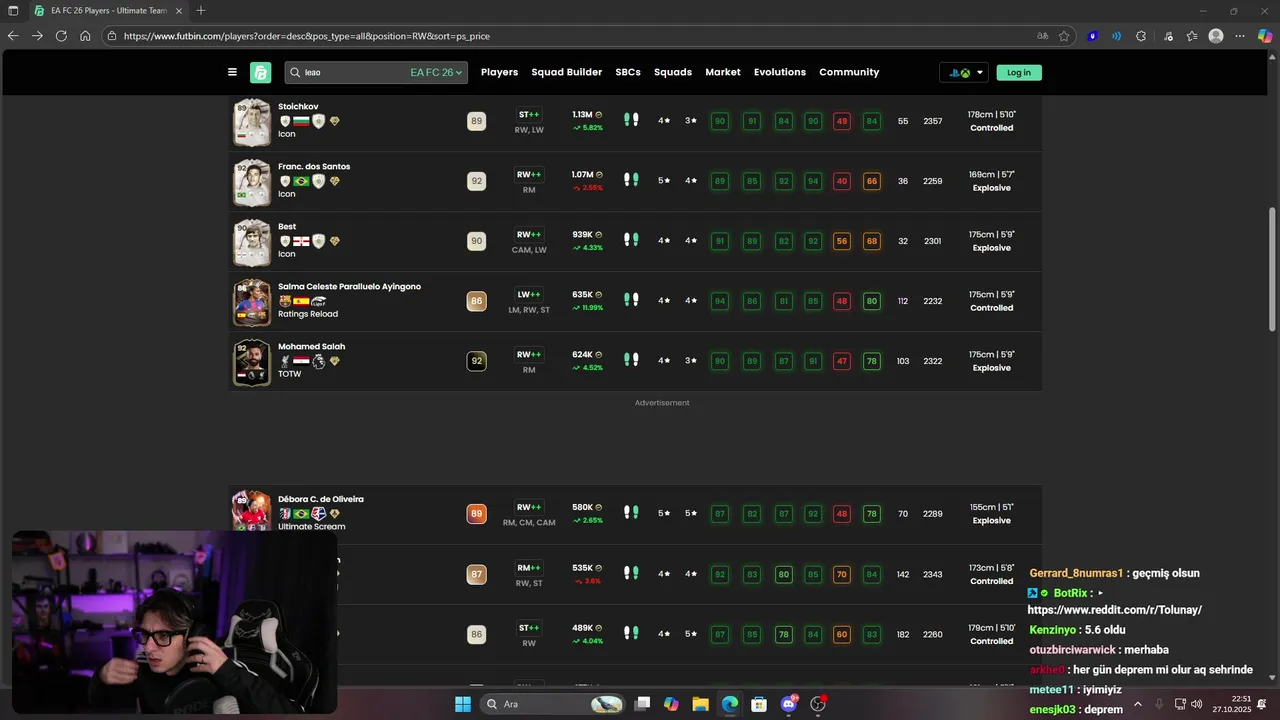Click the magnifier icon in Futbin search
The image size is (1280, 720).
294,72
